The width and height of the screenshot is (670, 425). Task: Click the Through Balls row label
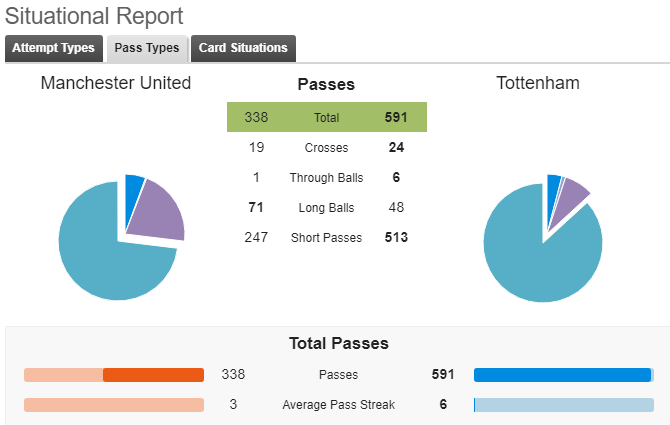click(326, 178)
